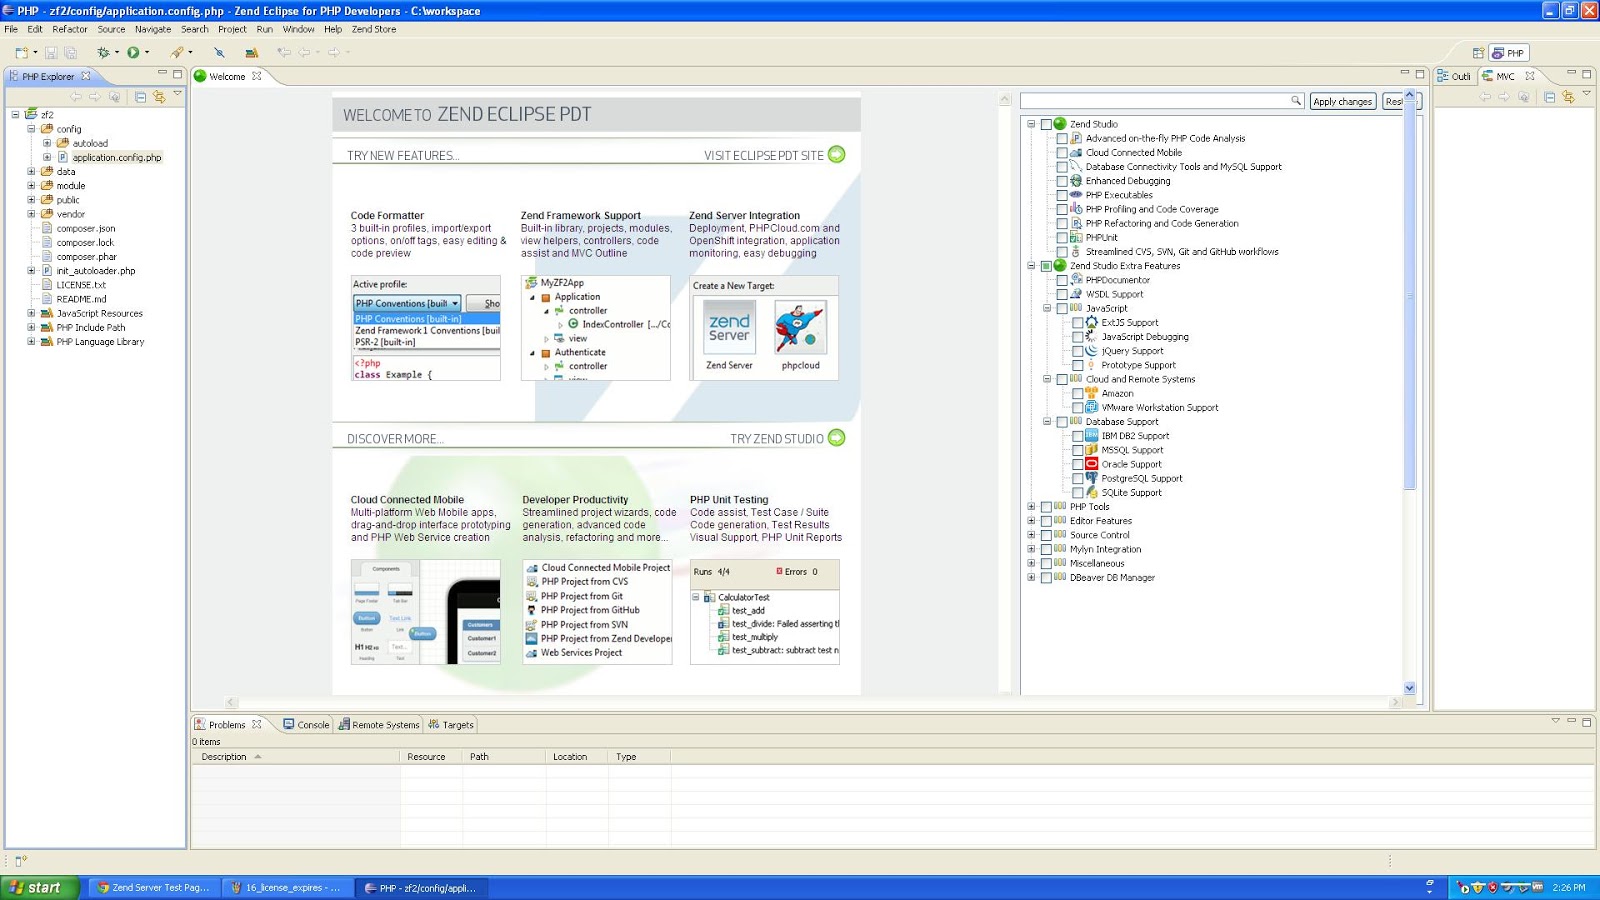
Task: Click the Zend Server target icon
Action: [730, 327]
